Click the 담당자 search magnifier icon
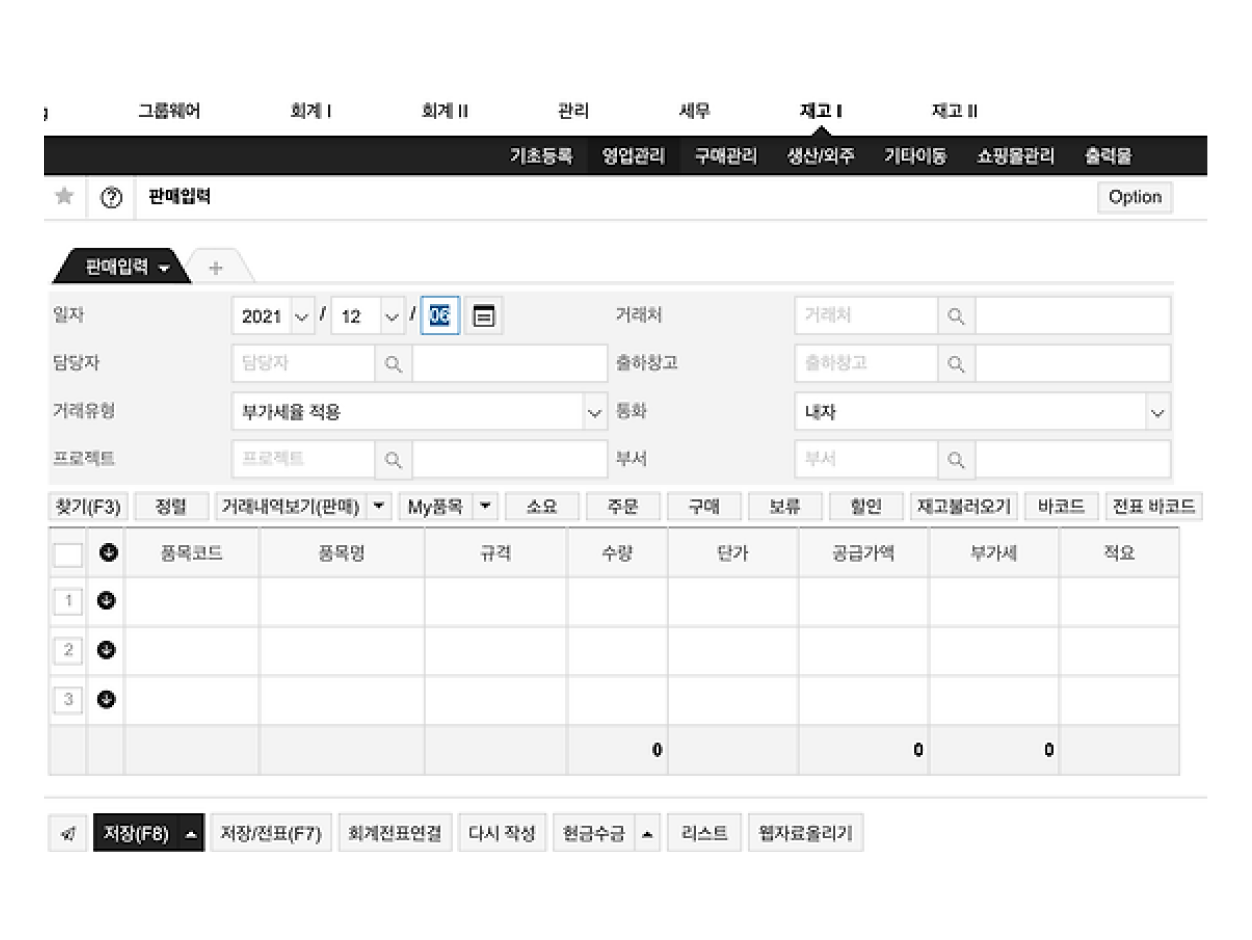1252x940 pixels. pyautogui.click(x=393, y=364)
